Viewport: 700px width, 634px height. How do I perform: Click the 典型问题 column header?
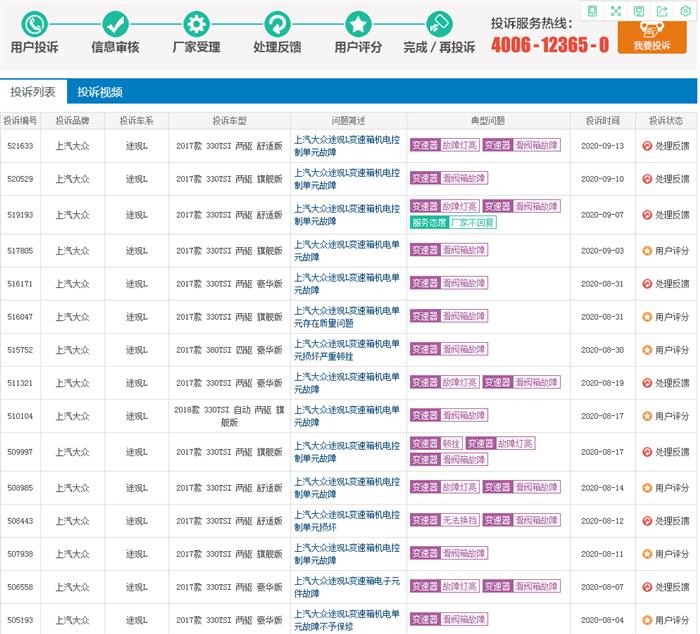(x=488, y=121)
